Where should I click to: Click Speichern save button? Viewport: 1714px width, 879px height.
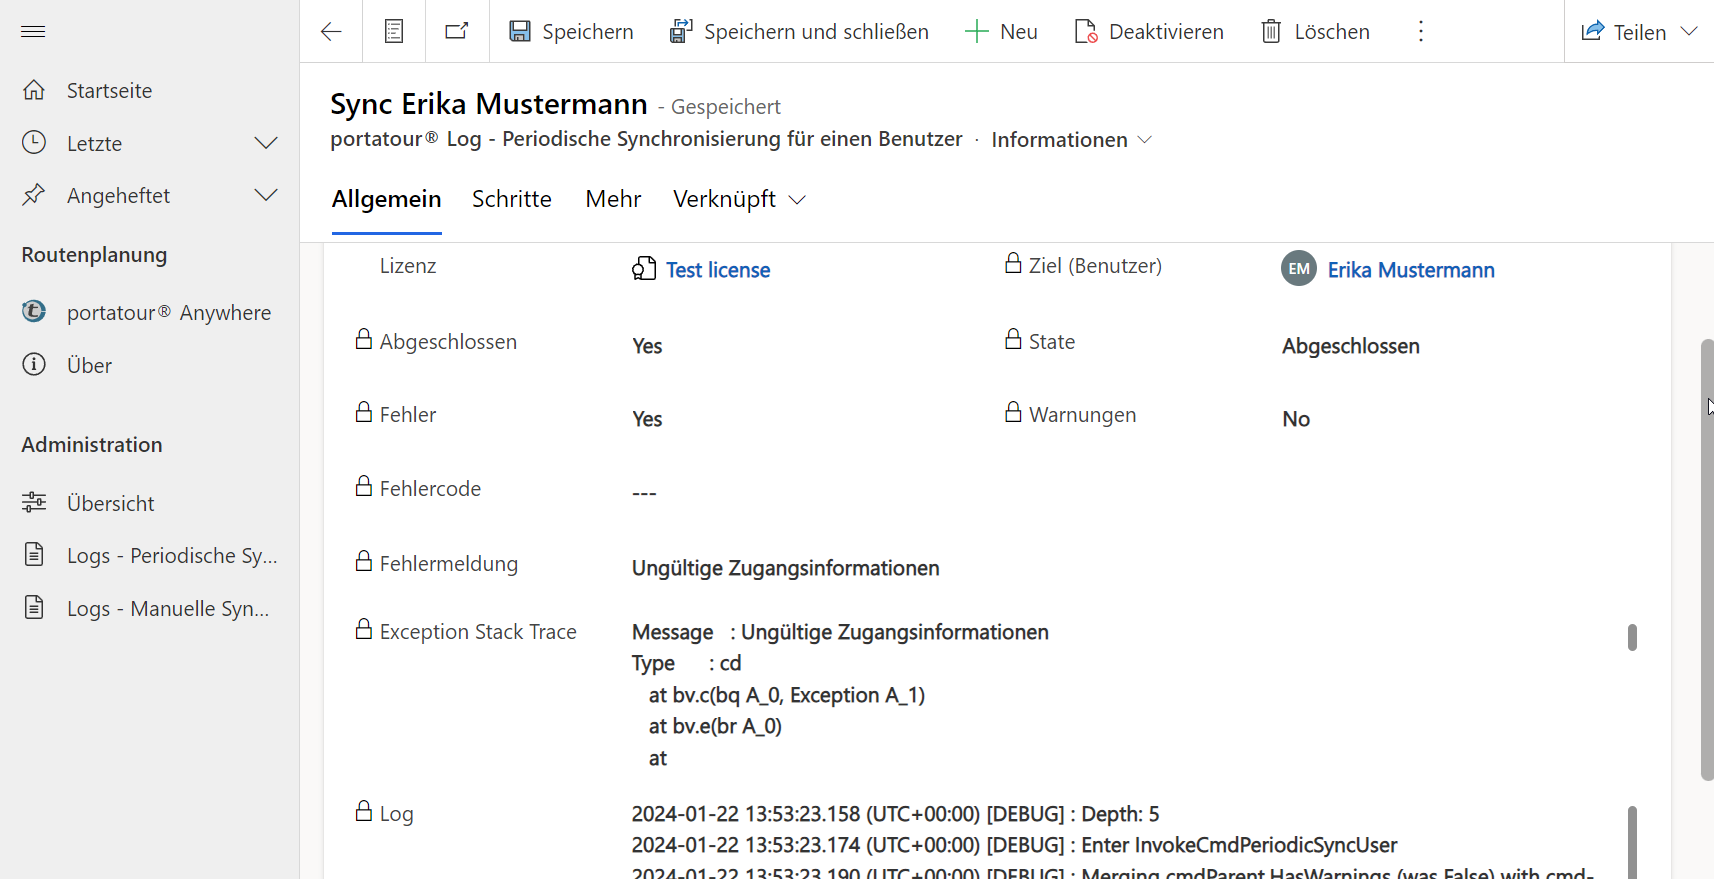pyautogui.click(x=571, y=32)
